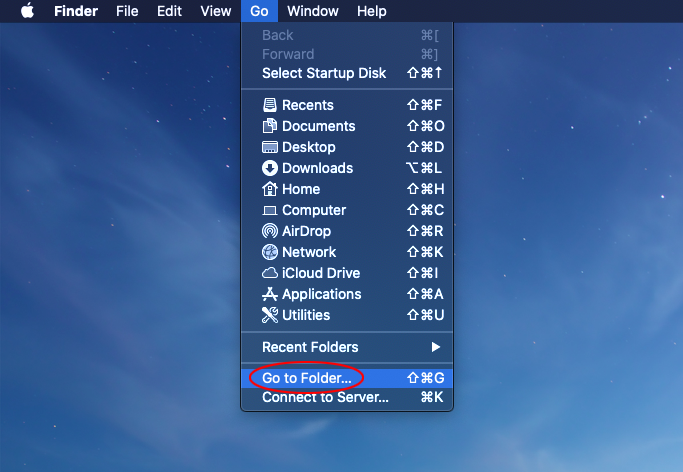Open the Edit menu
Screen dimensions: 683x472
pyautogui.click(x=169, y=11)
